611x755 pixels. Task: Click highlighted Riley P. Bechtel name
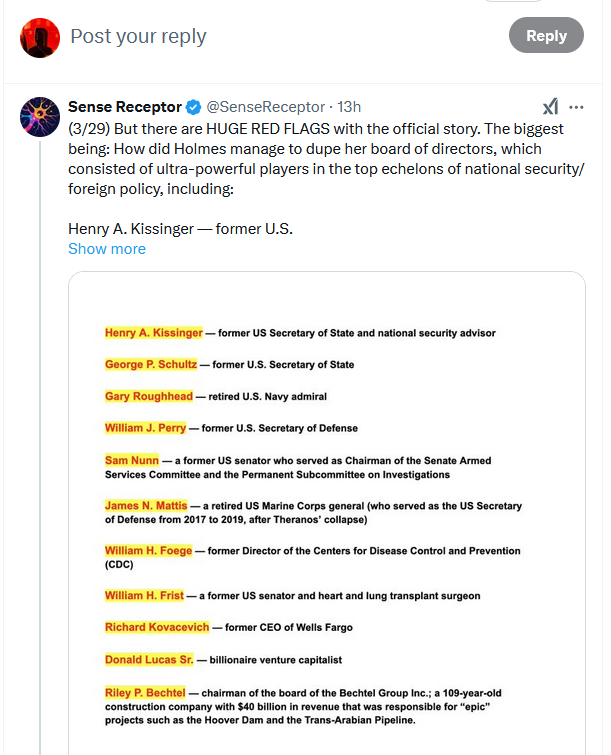[145, 693]
